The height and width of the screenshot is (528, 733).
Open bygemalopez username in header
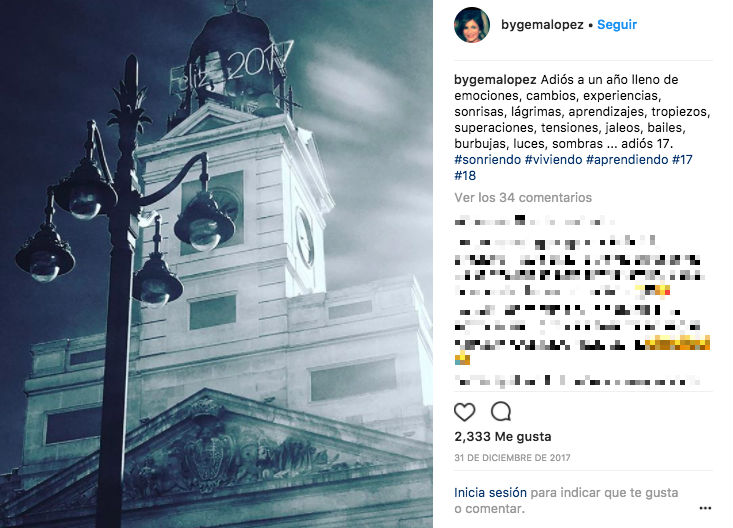tap(542, 25)
